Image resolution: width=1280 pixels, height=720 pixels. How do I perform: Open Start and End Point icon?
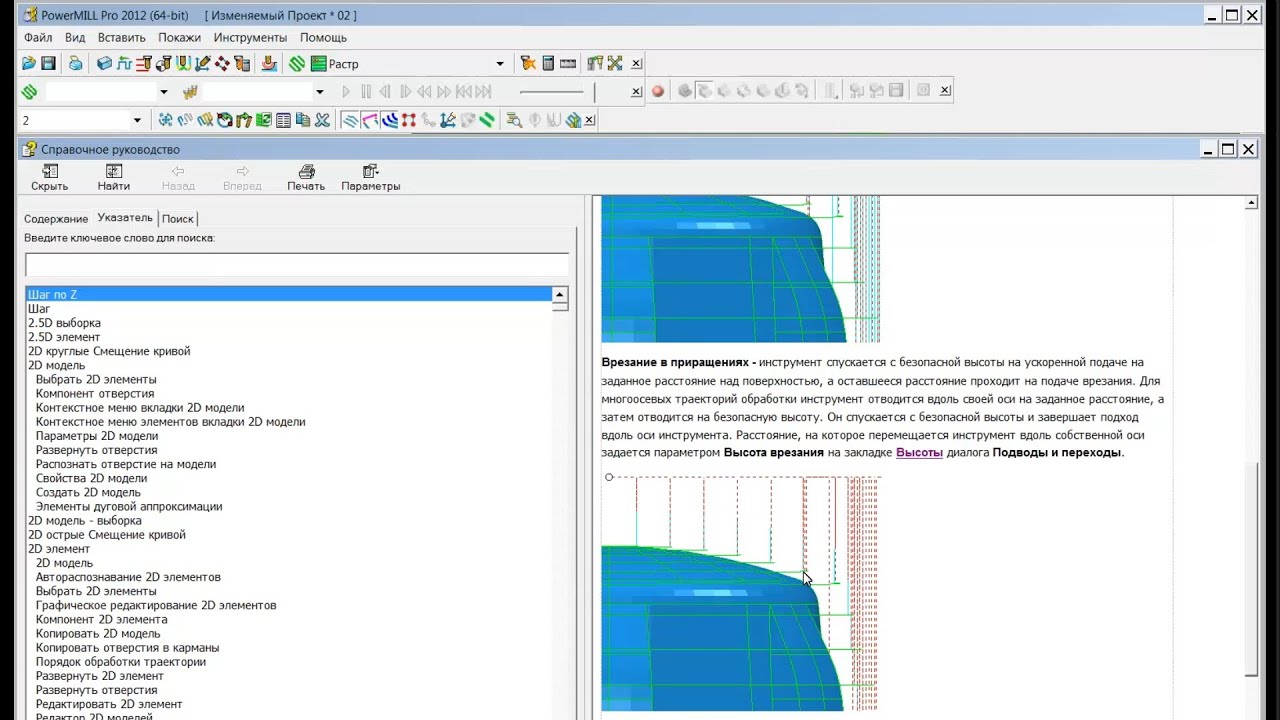(x=163, y=63)
